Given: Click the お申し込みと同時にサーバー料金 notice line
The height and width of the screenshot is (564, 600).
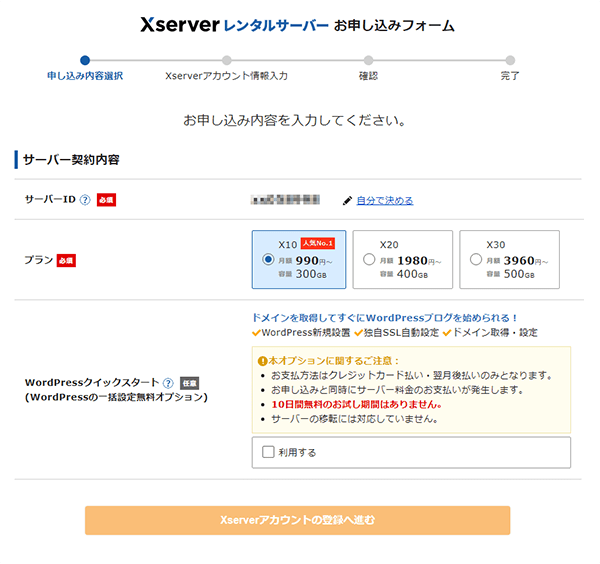Looking at the screenshot, I should point(398,390).
